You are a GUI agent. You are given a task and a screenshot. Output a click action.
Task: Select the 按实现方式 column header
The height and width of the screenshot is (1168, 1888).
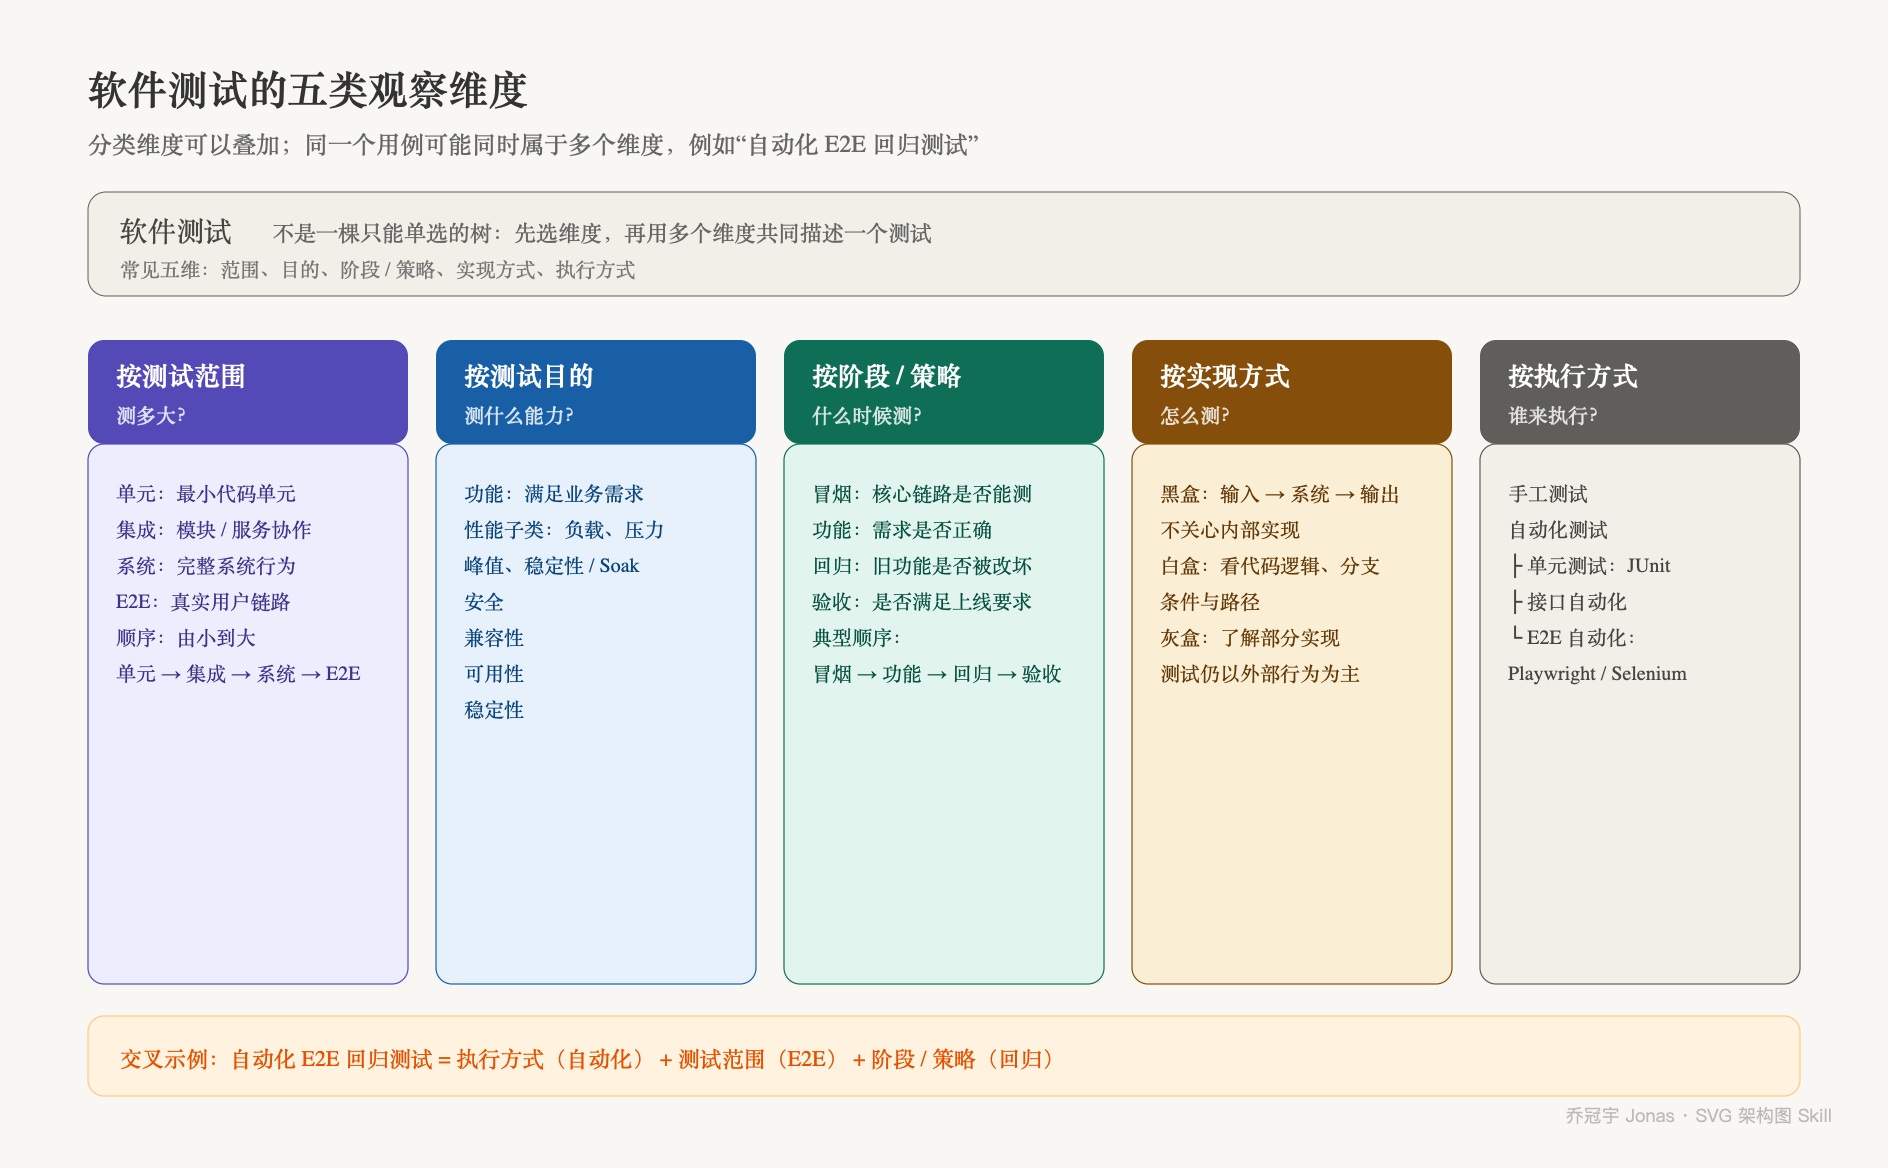1292,392
